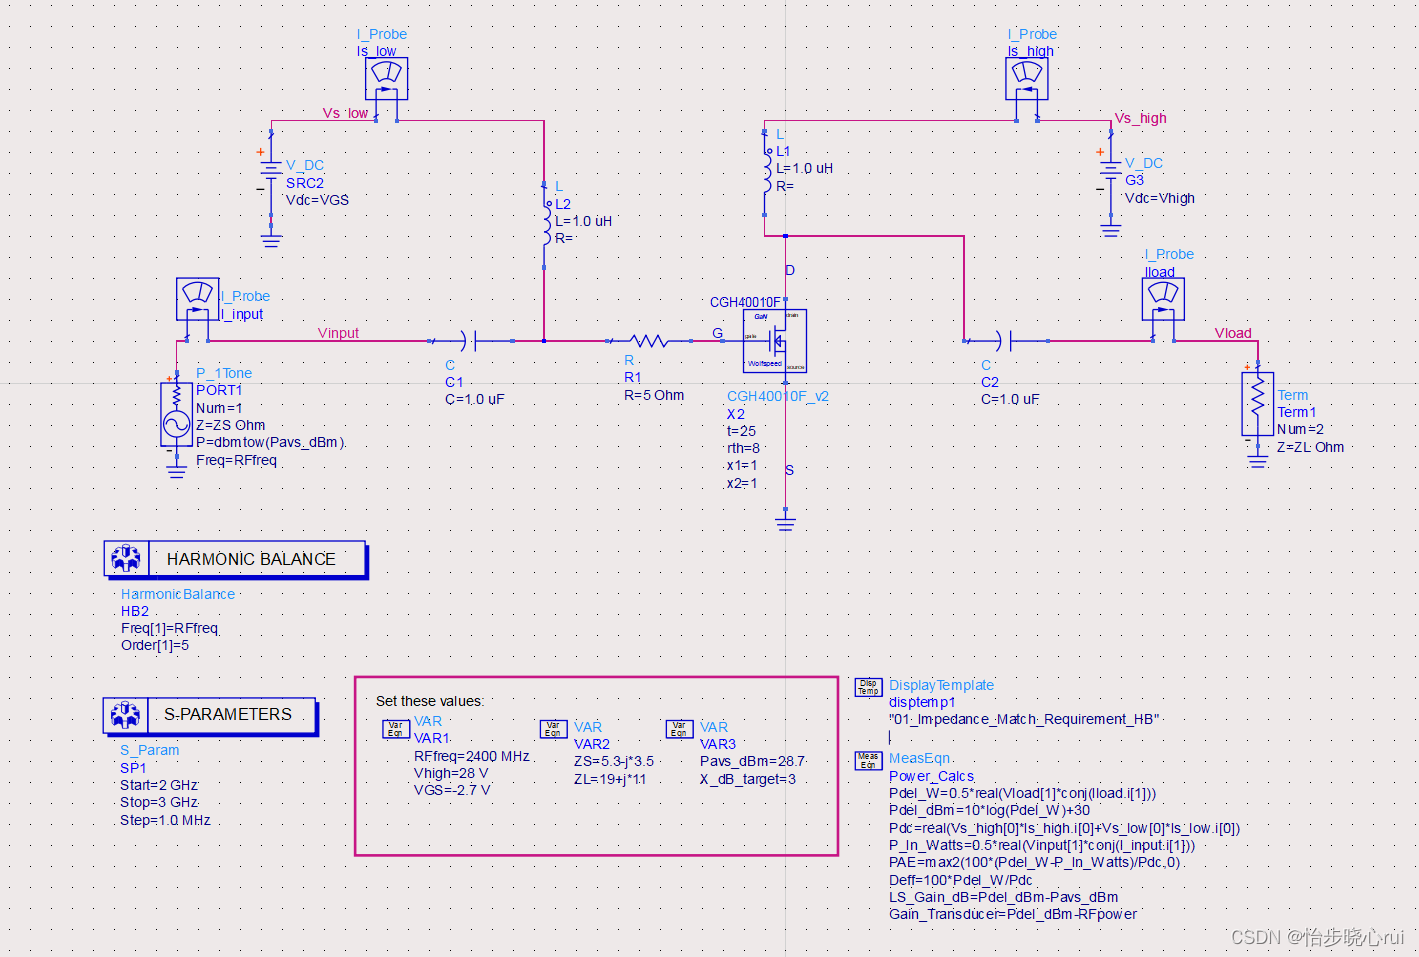The image size is (1419, 957).
Task: Click the Vs_high wire label
Action: pos(1141,118)
